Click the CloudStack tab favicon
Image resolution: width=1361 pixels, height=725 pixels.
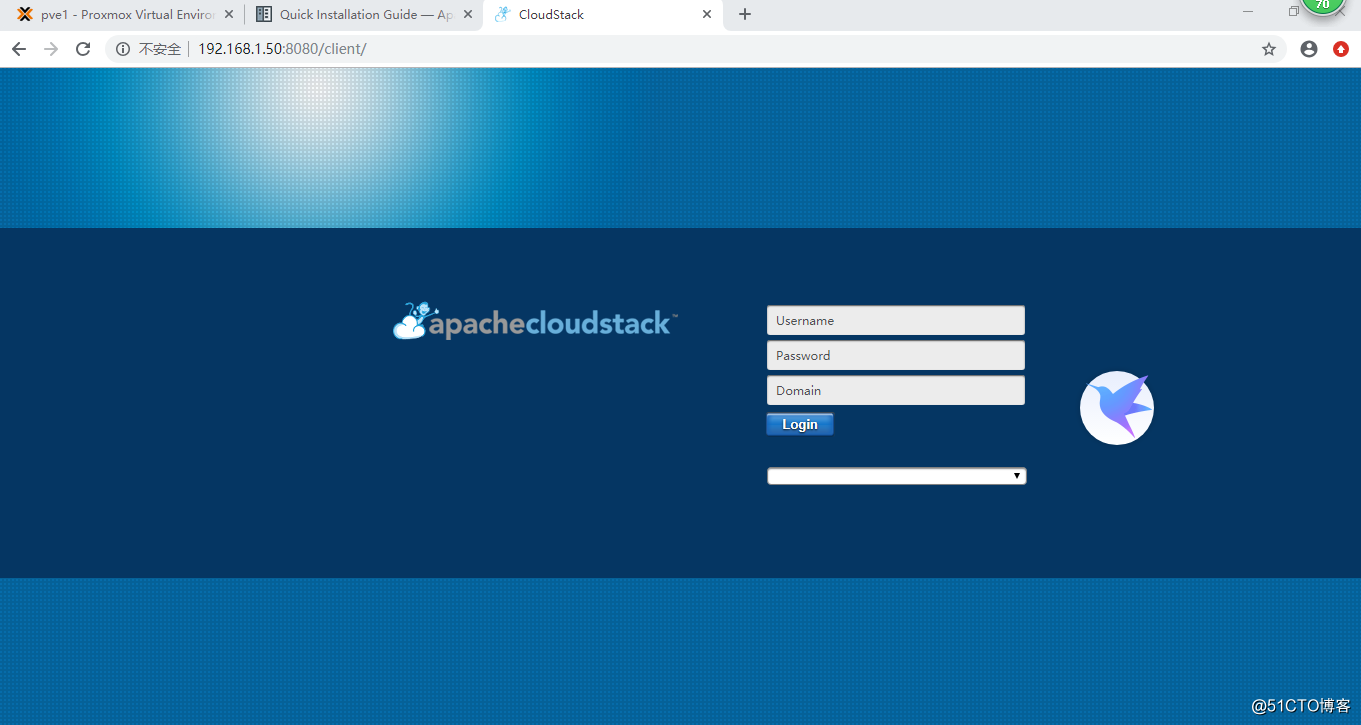click(x=502, y=15)
